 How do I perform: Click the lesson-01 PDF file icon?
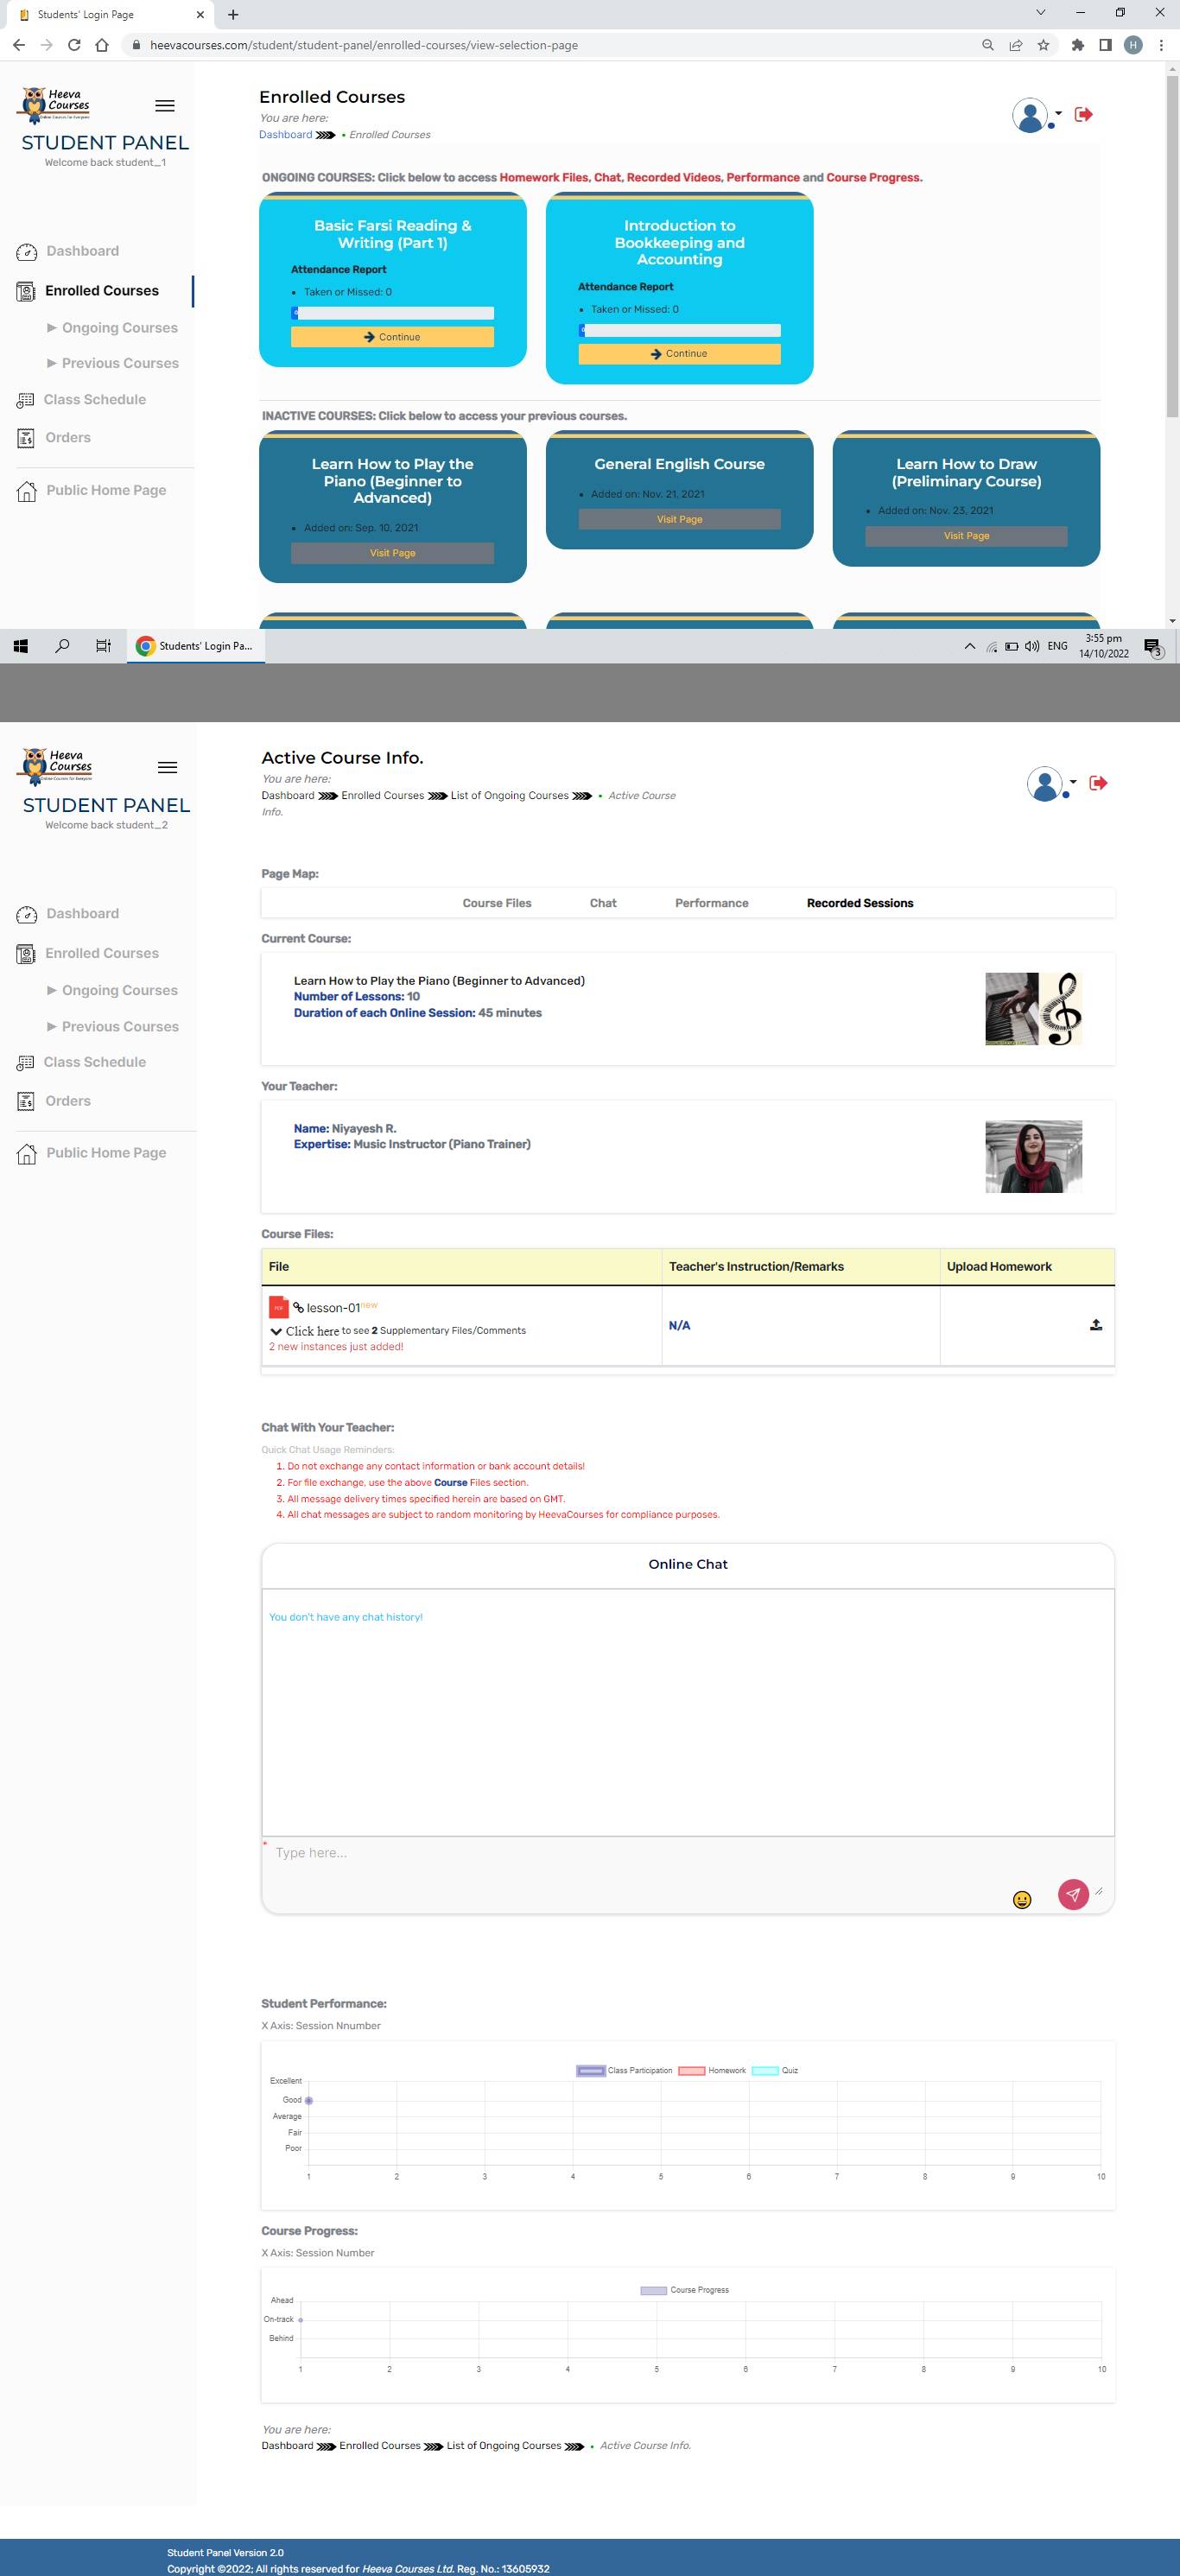pyautogui.click(x=278, y=1307)
